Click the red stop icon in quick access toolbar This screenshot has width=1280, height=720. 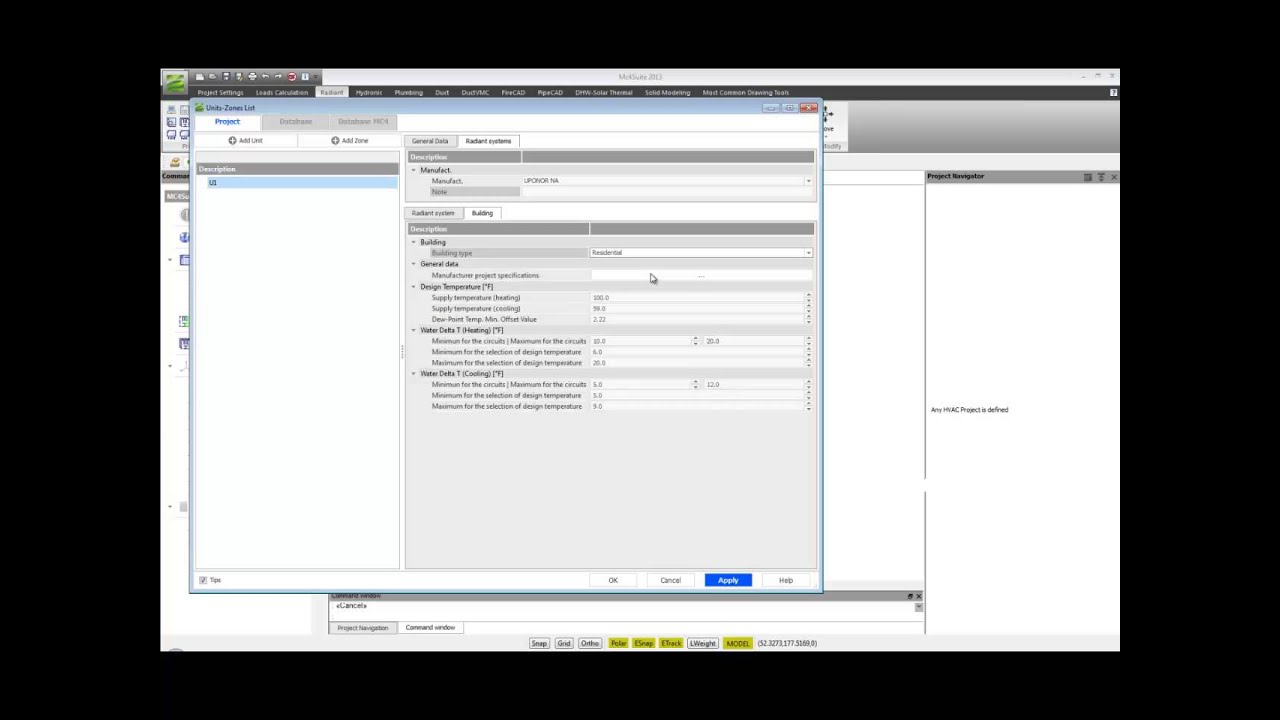click(292, 77)
